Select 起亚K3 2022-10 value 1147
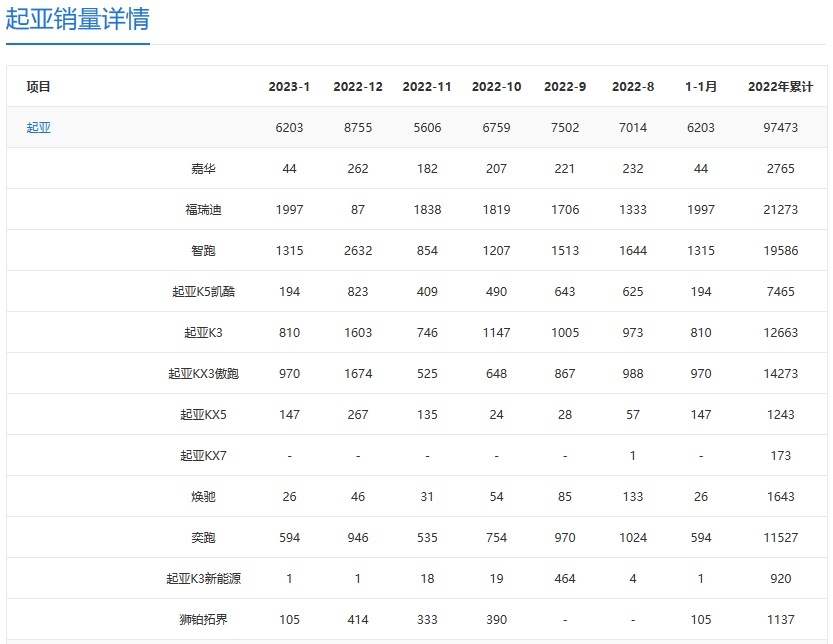This screenshot has height=644, width=833. click(x=496, y=333)
